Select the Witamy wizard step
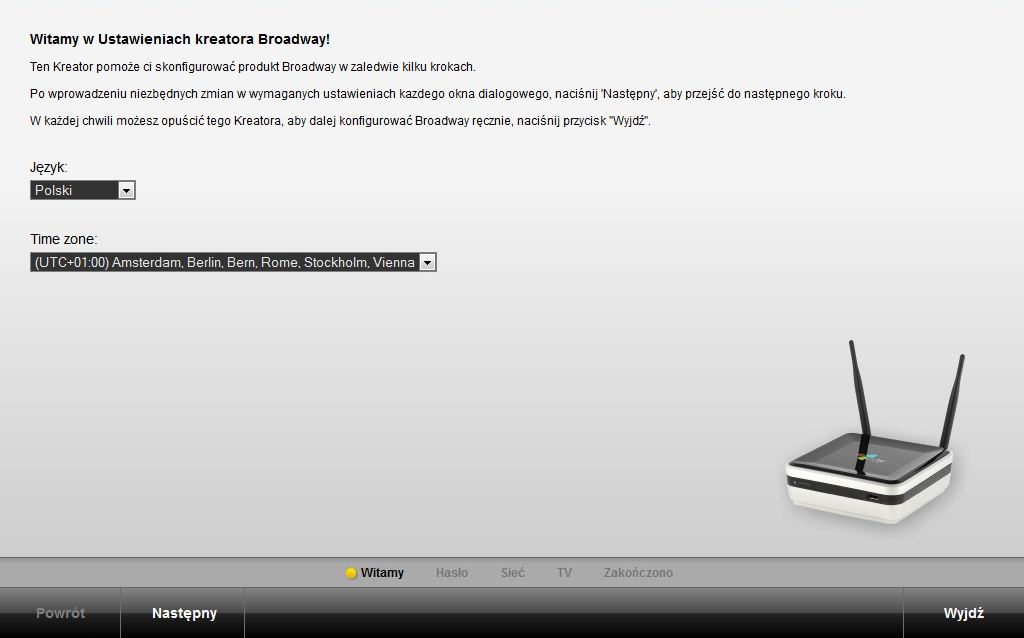 pos(382,573)
